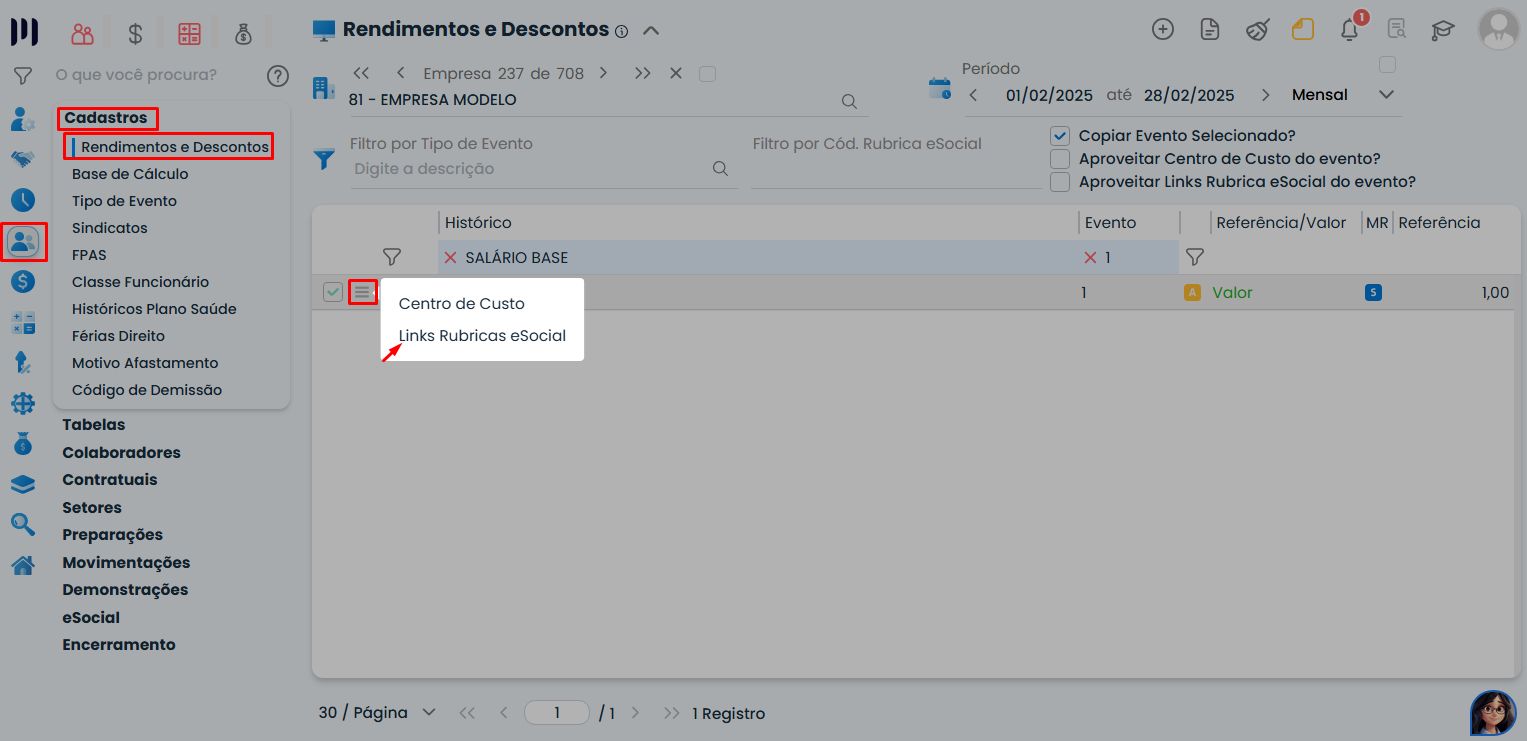Toggle the checkbox above Mensal dropdown

point(1387,65)
